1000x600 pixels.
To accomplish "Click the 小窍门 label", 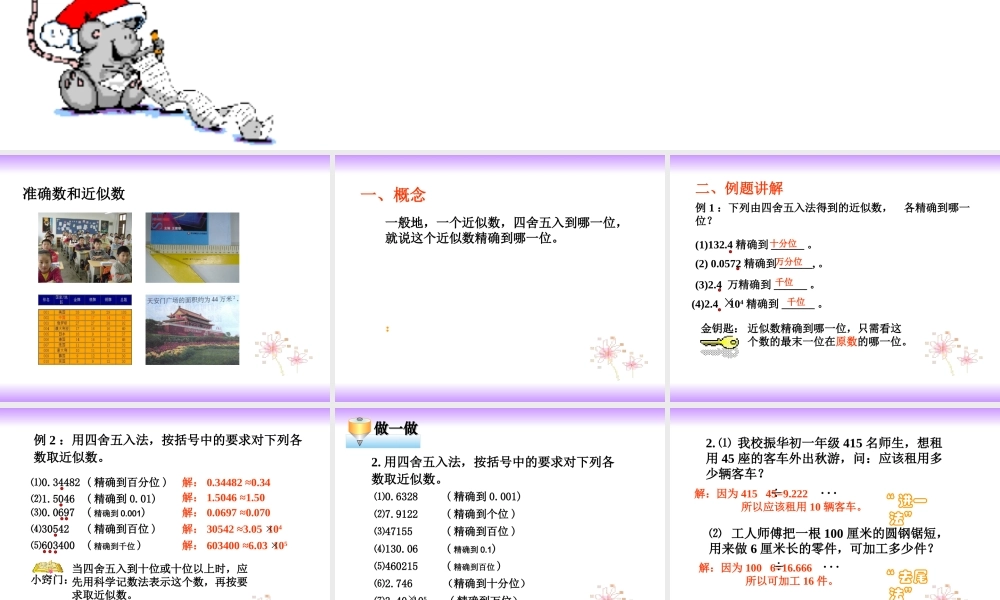I will pyautogui.click(x=50, y=580).
